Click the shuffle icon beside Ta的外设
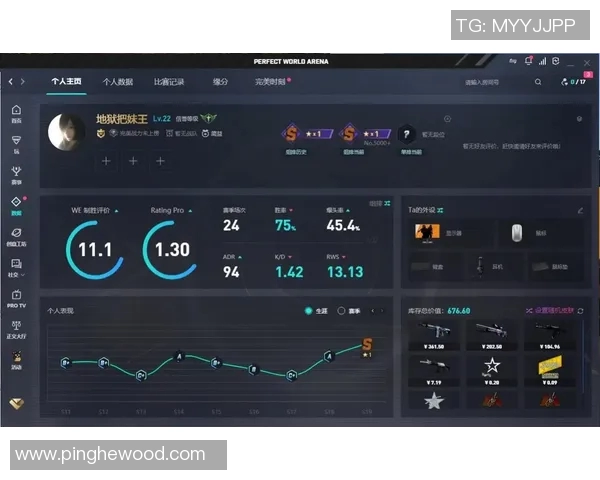This screenshot has height=480, width=600. [440, 210]
